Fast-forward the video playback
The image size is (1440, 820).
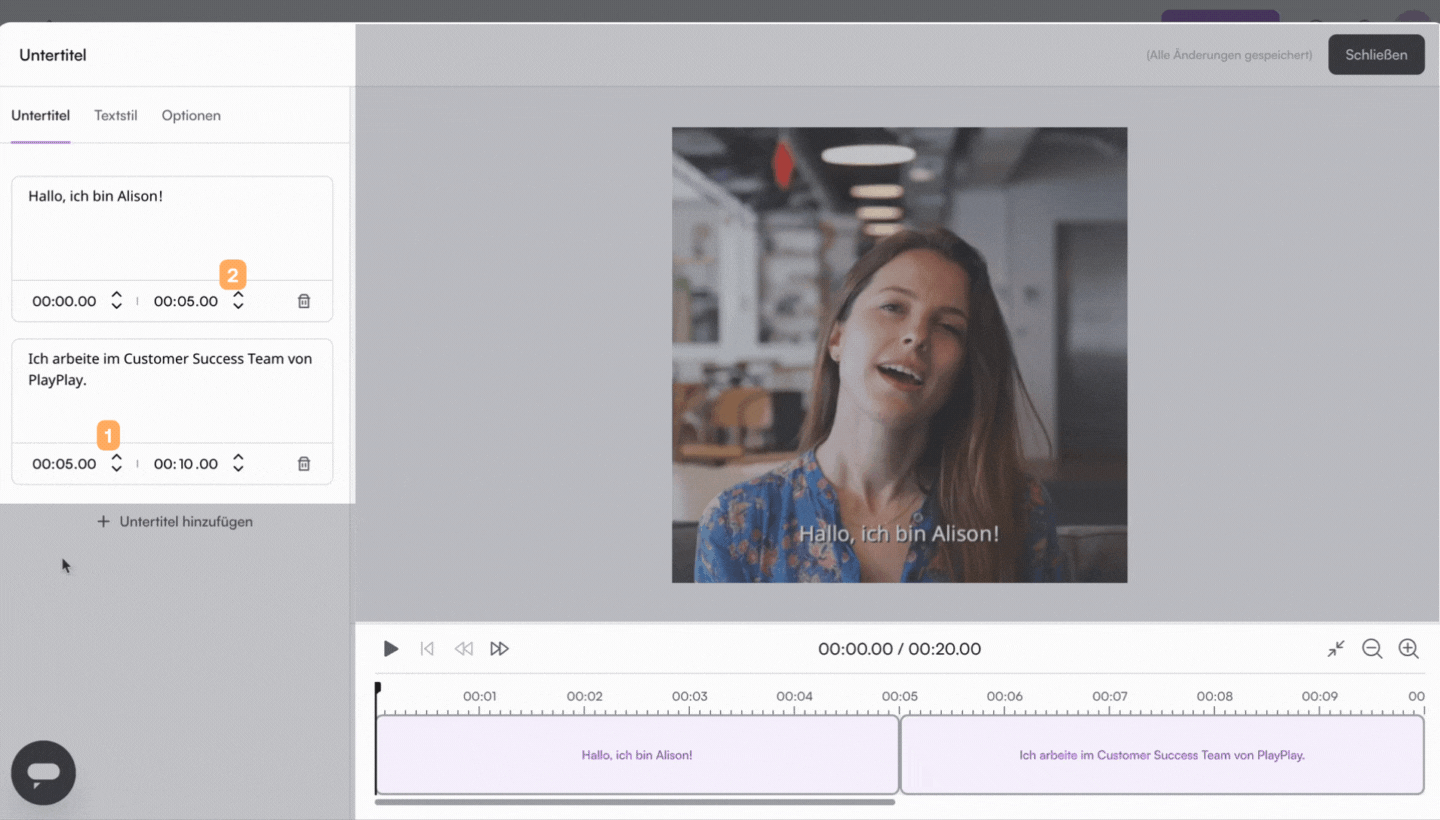(499, 649)
